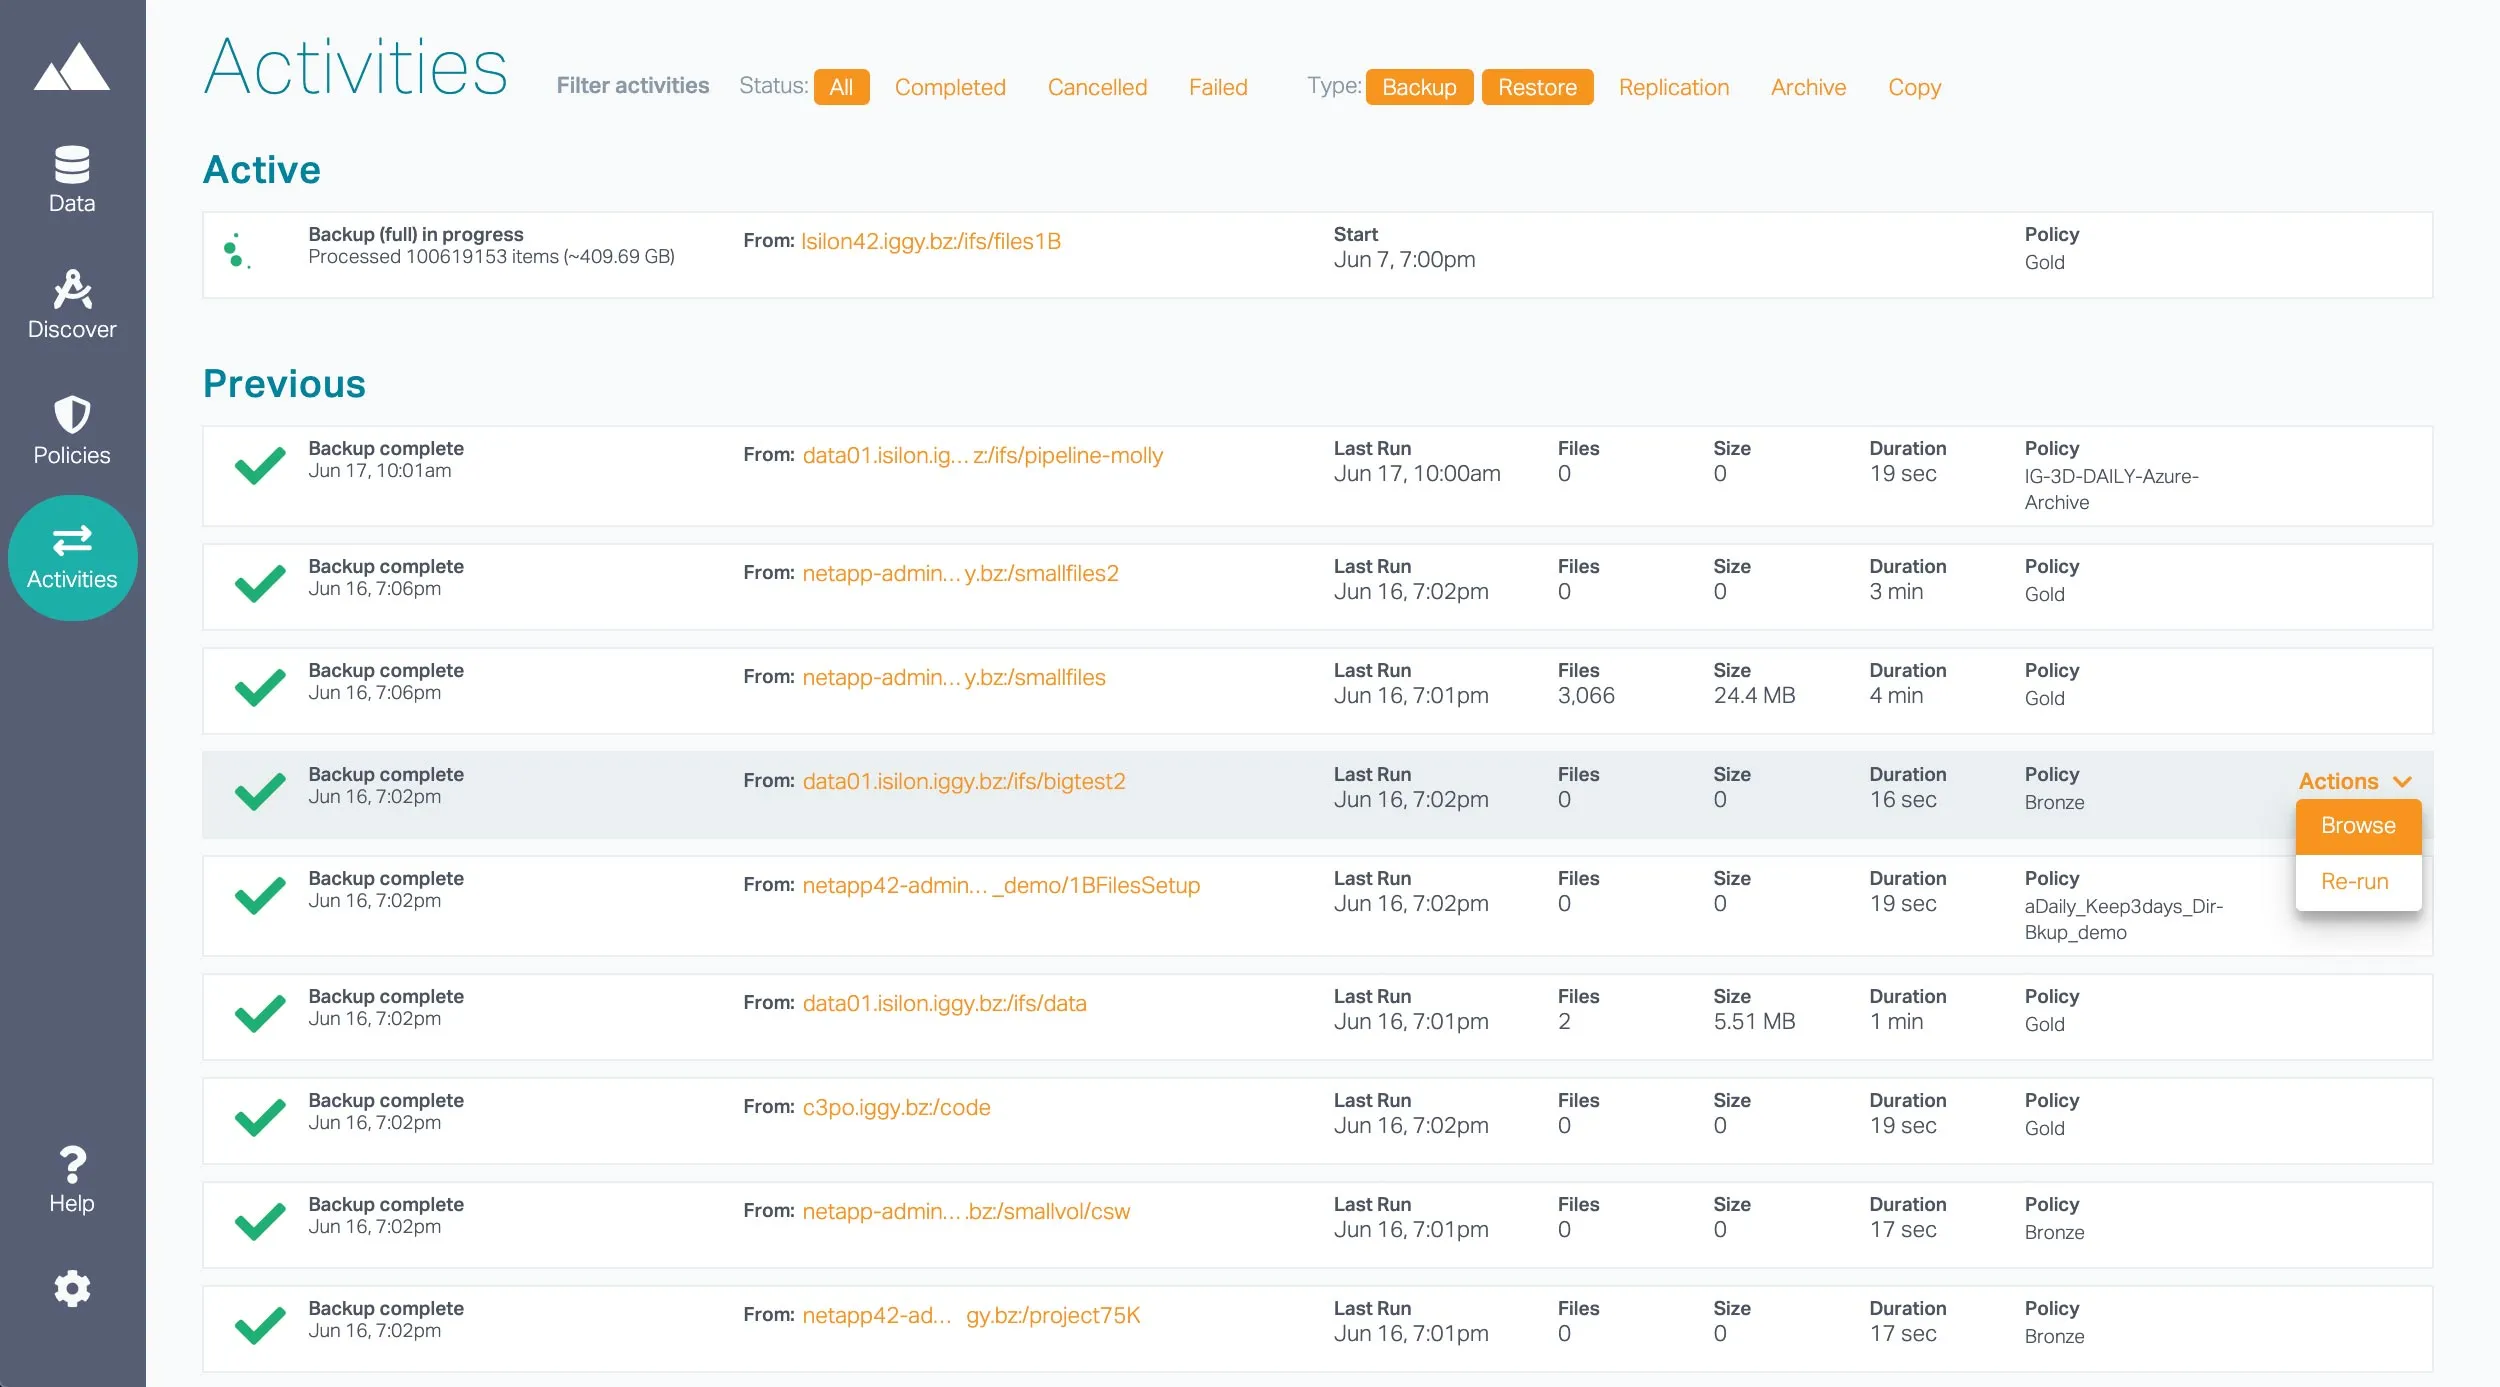Image resolution: width=2500 pixels, height=1387 pixels.
Task: Open the Policies shield icon
Action: click(72, 414)
